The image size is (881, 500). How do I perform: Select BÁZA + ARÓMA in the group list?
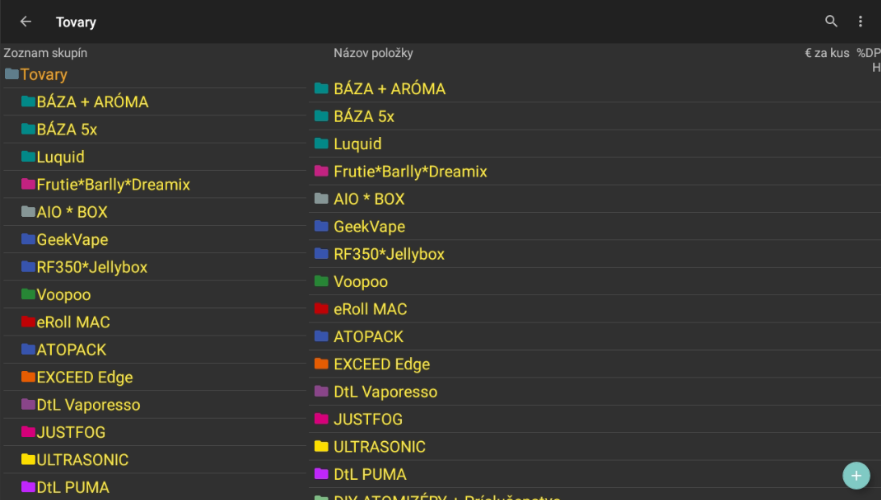[92, 102]
